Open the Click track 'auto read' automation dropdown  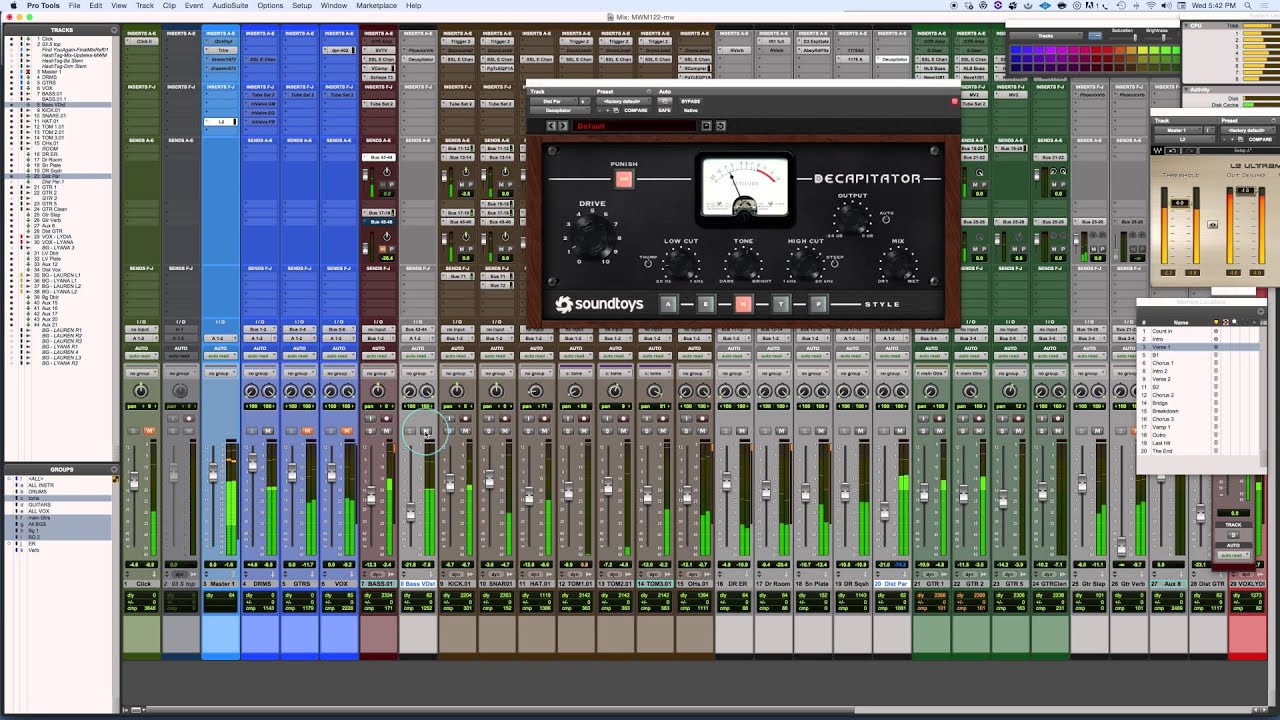pyautogui.click(x=141, y=356)
